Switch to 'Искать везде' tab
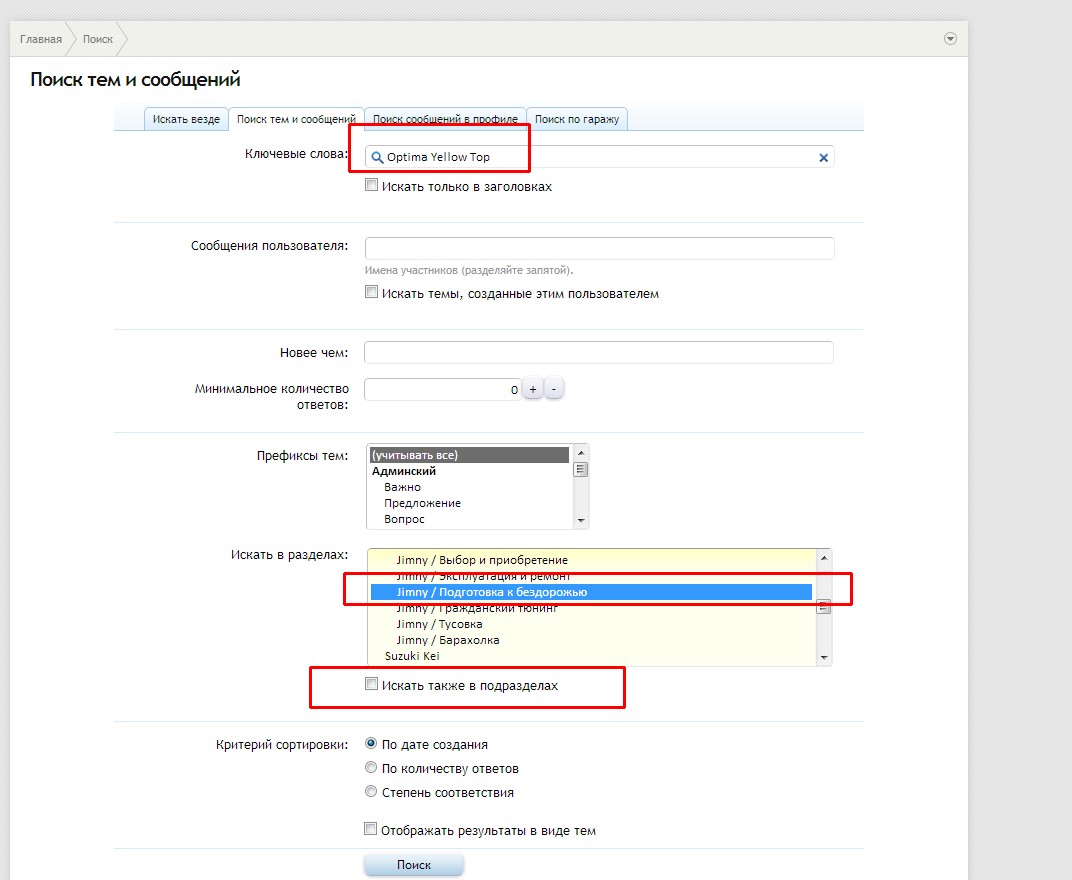 (x=186, y=119)
